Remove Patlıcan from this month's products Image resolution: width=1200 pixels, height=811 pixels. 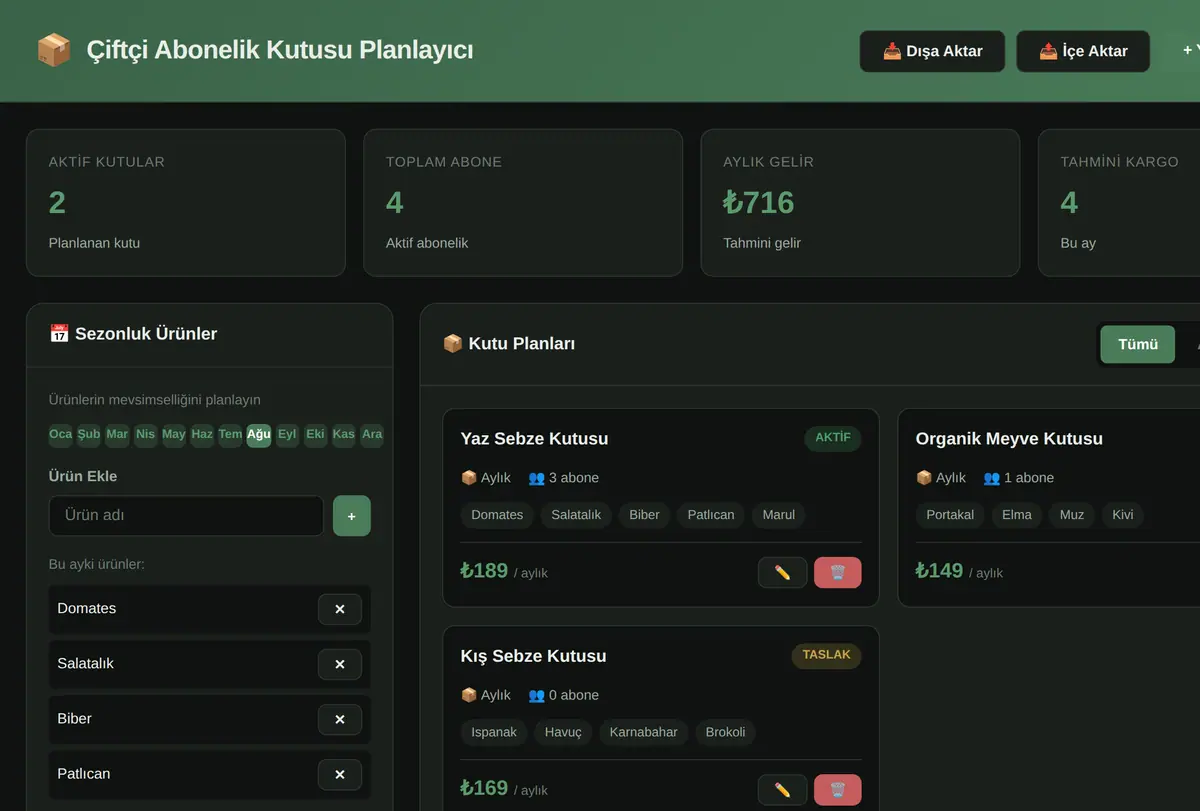[340, 774]
